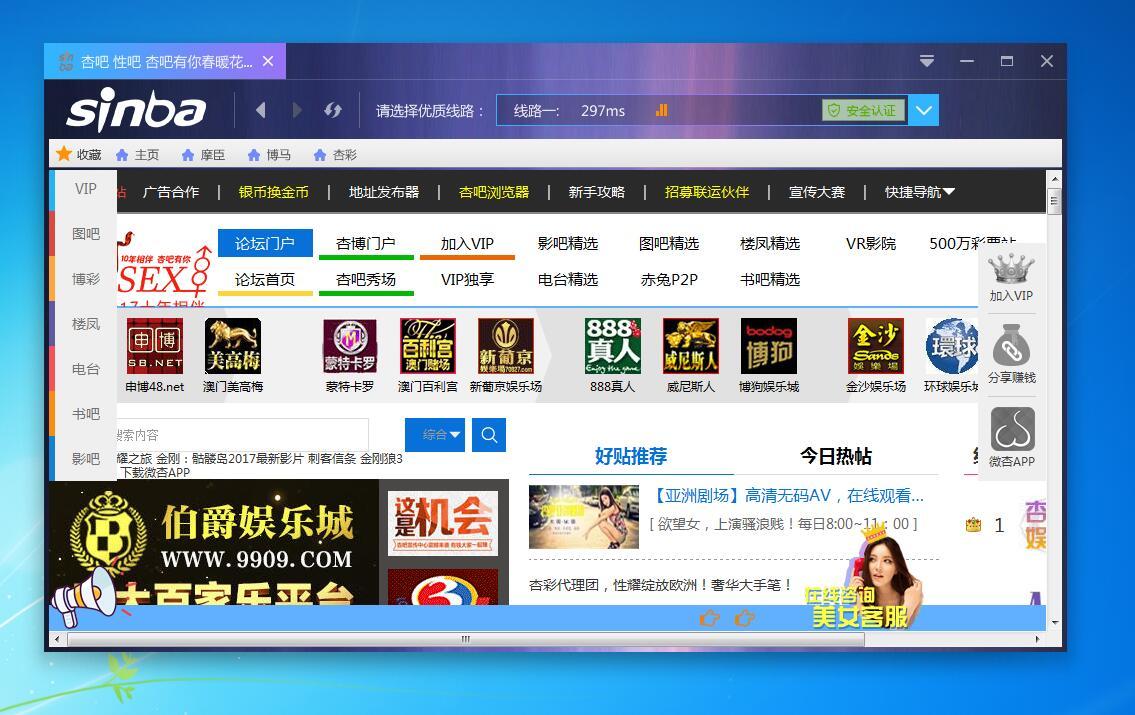Select 图吧 in the left sidebar
This screenshot has width=1135, height=715.
(x=85, y=234)
